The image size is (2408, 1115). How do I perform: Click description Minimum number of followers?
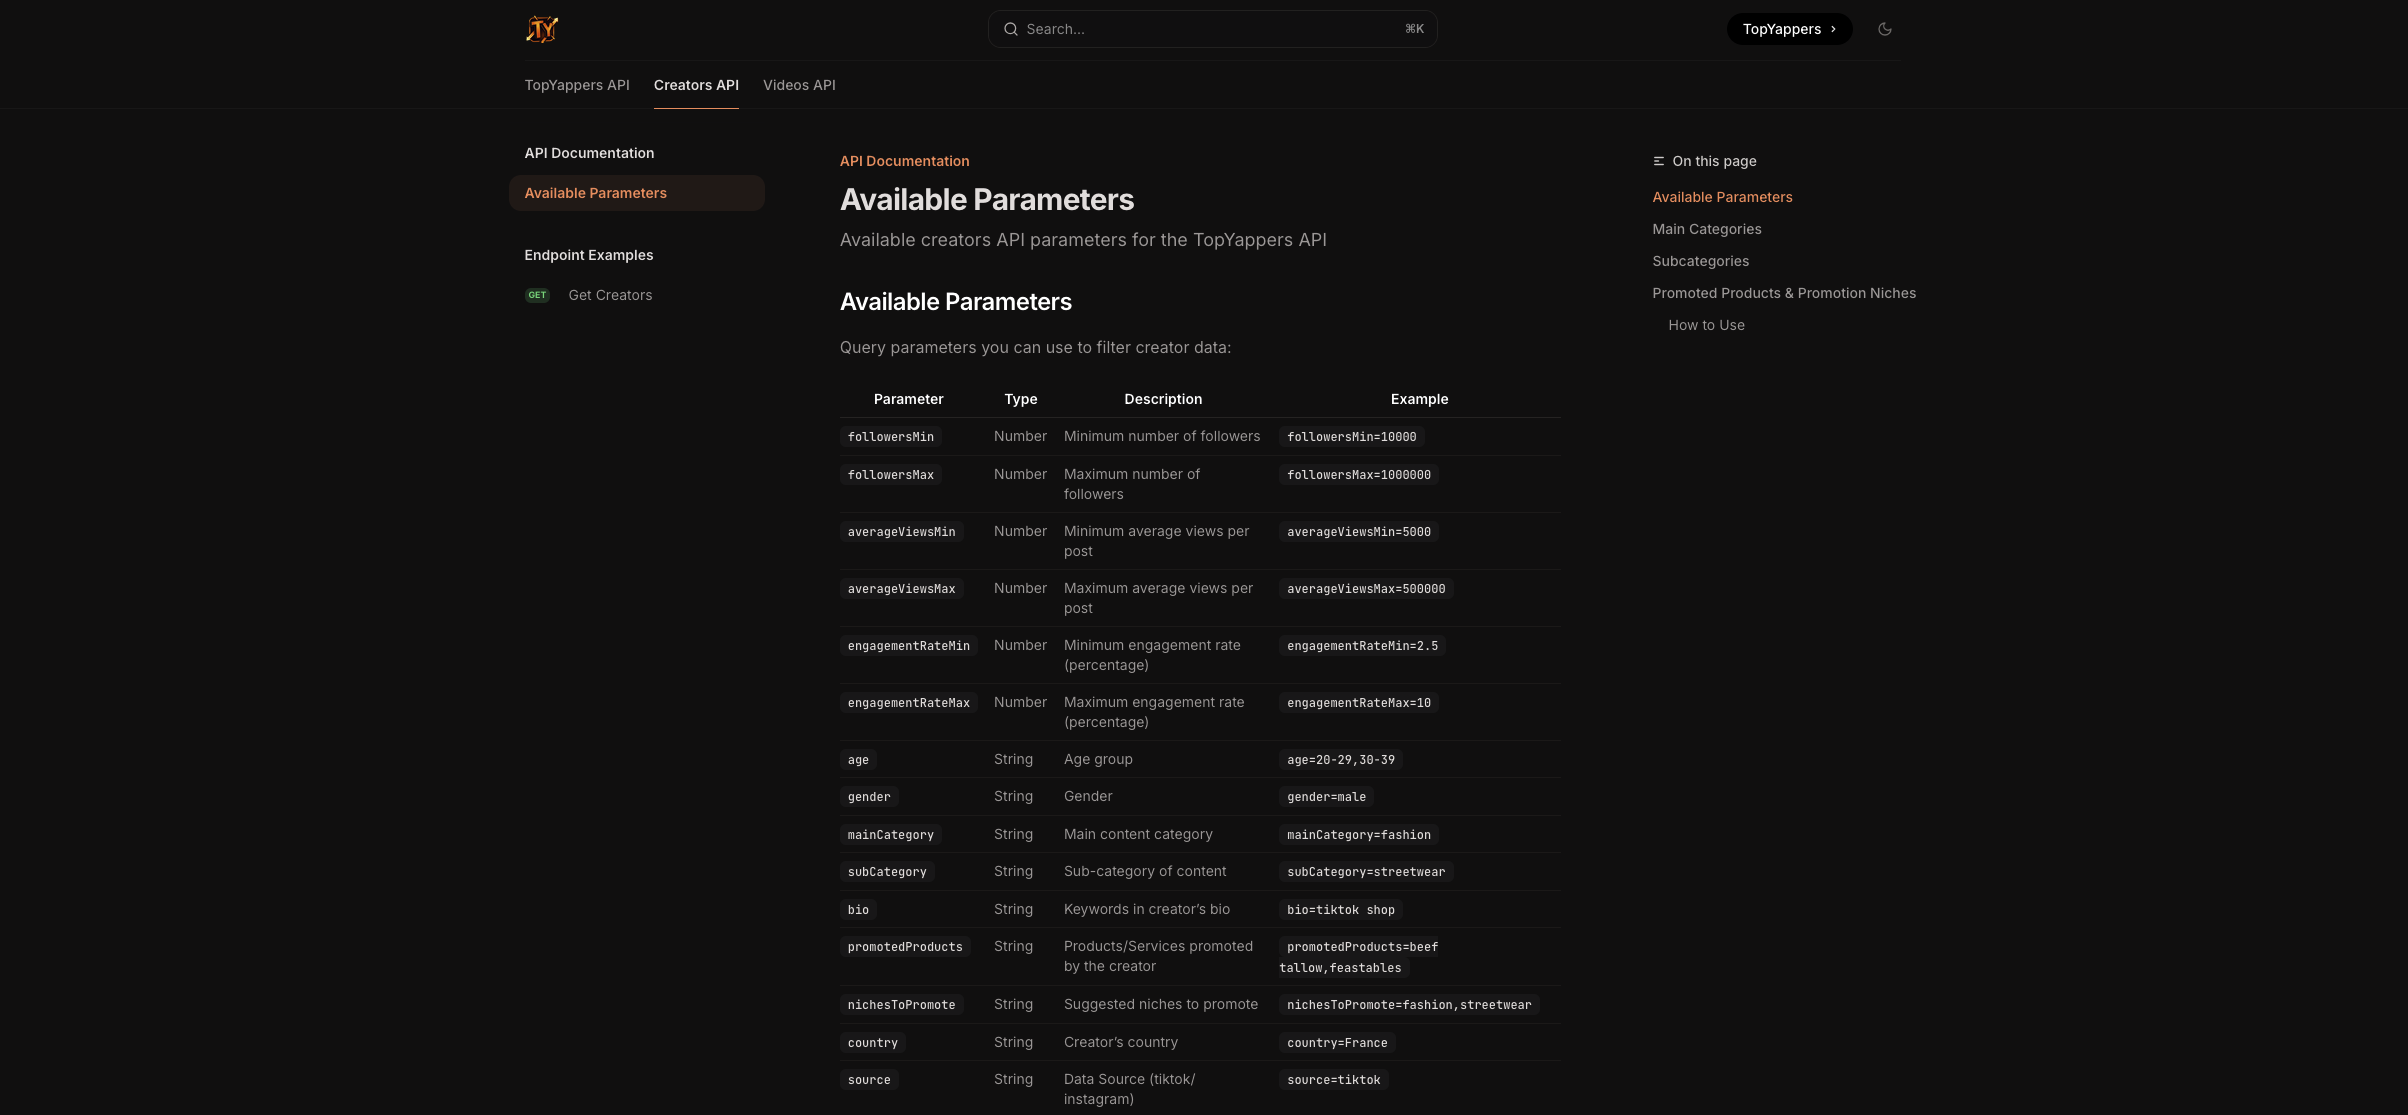coord(1162,436)
